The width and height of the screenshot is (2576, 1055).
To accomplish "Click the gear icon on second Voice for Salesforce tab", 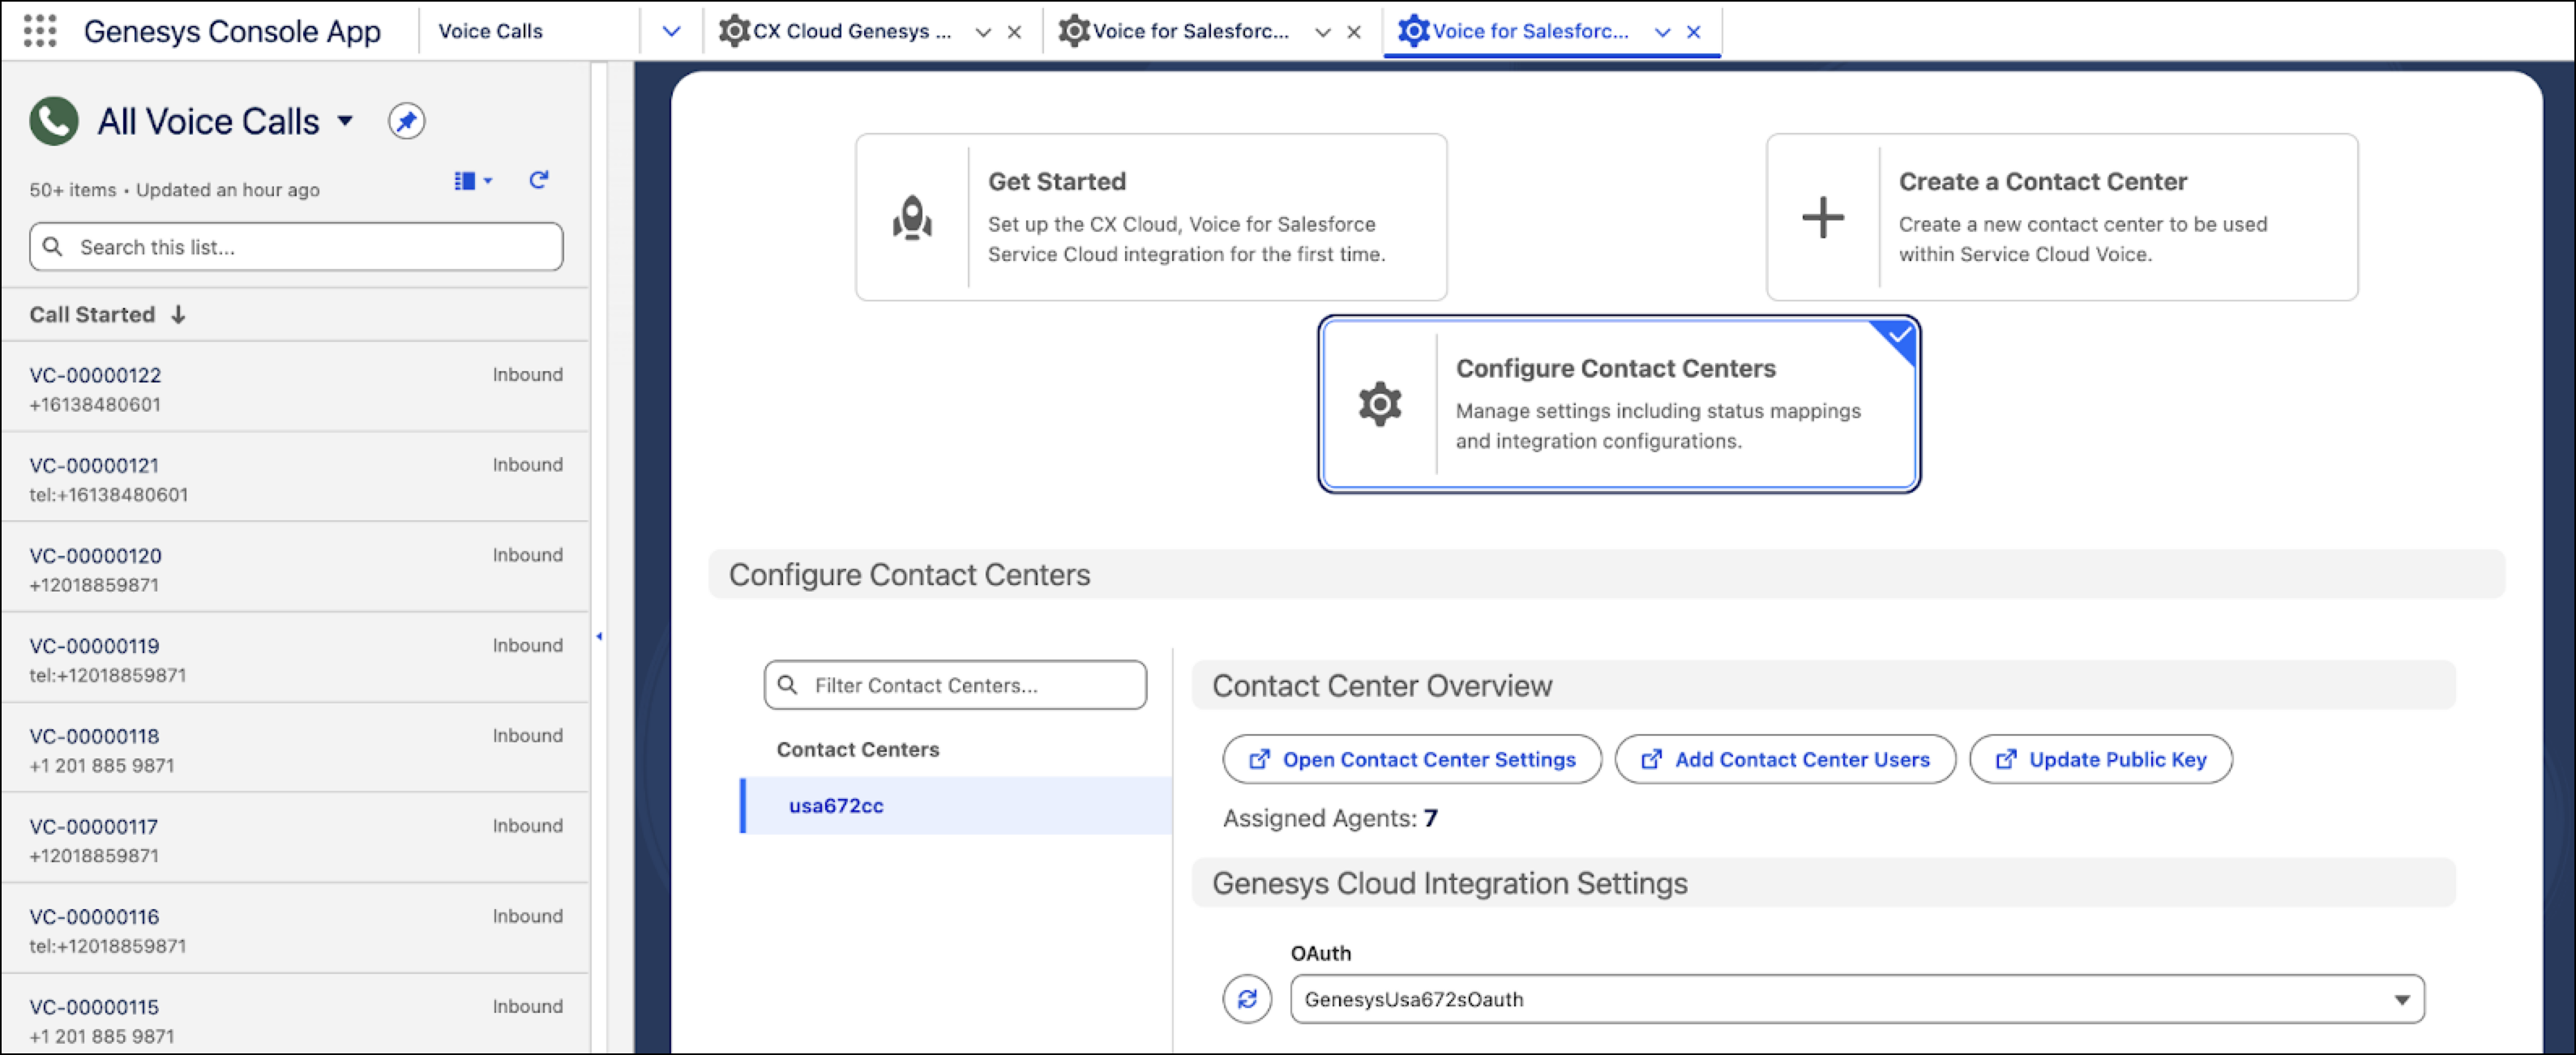I will pos(1074,31).
